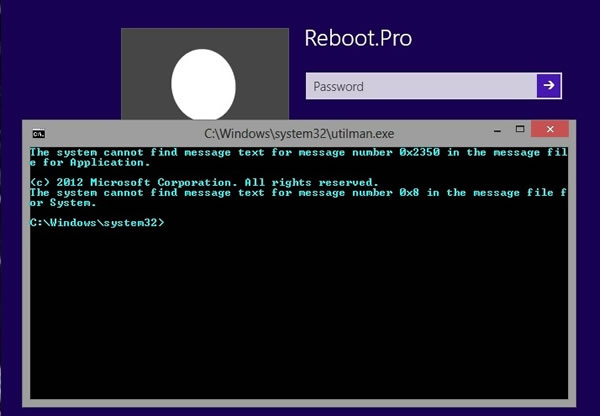Screen dimensions: 600x416
Task: Minimize the utilman.exe console window
Action: (497, 130)
